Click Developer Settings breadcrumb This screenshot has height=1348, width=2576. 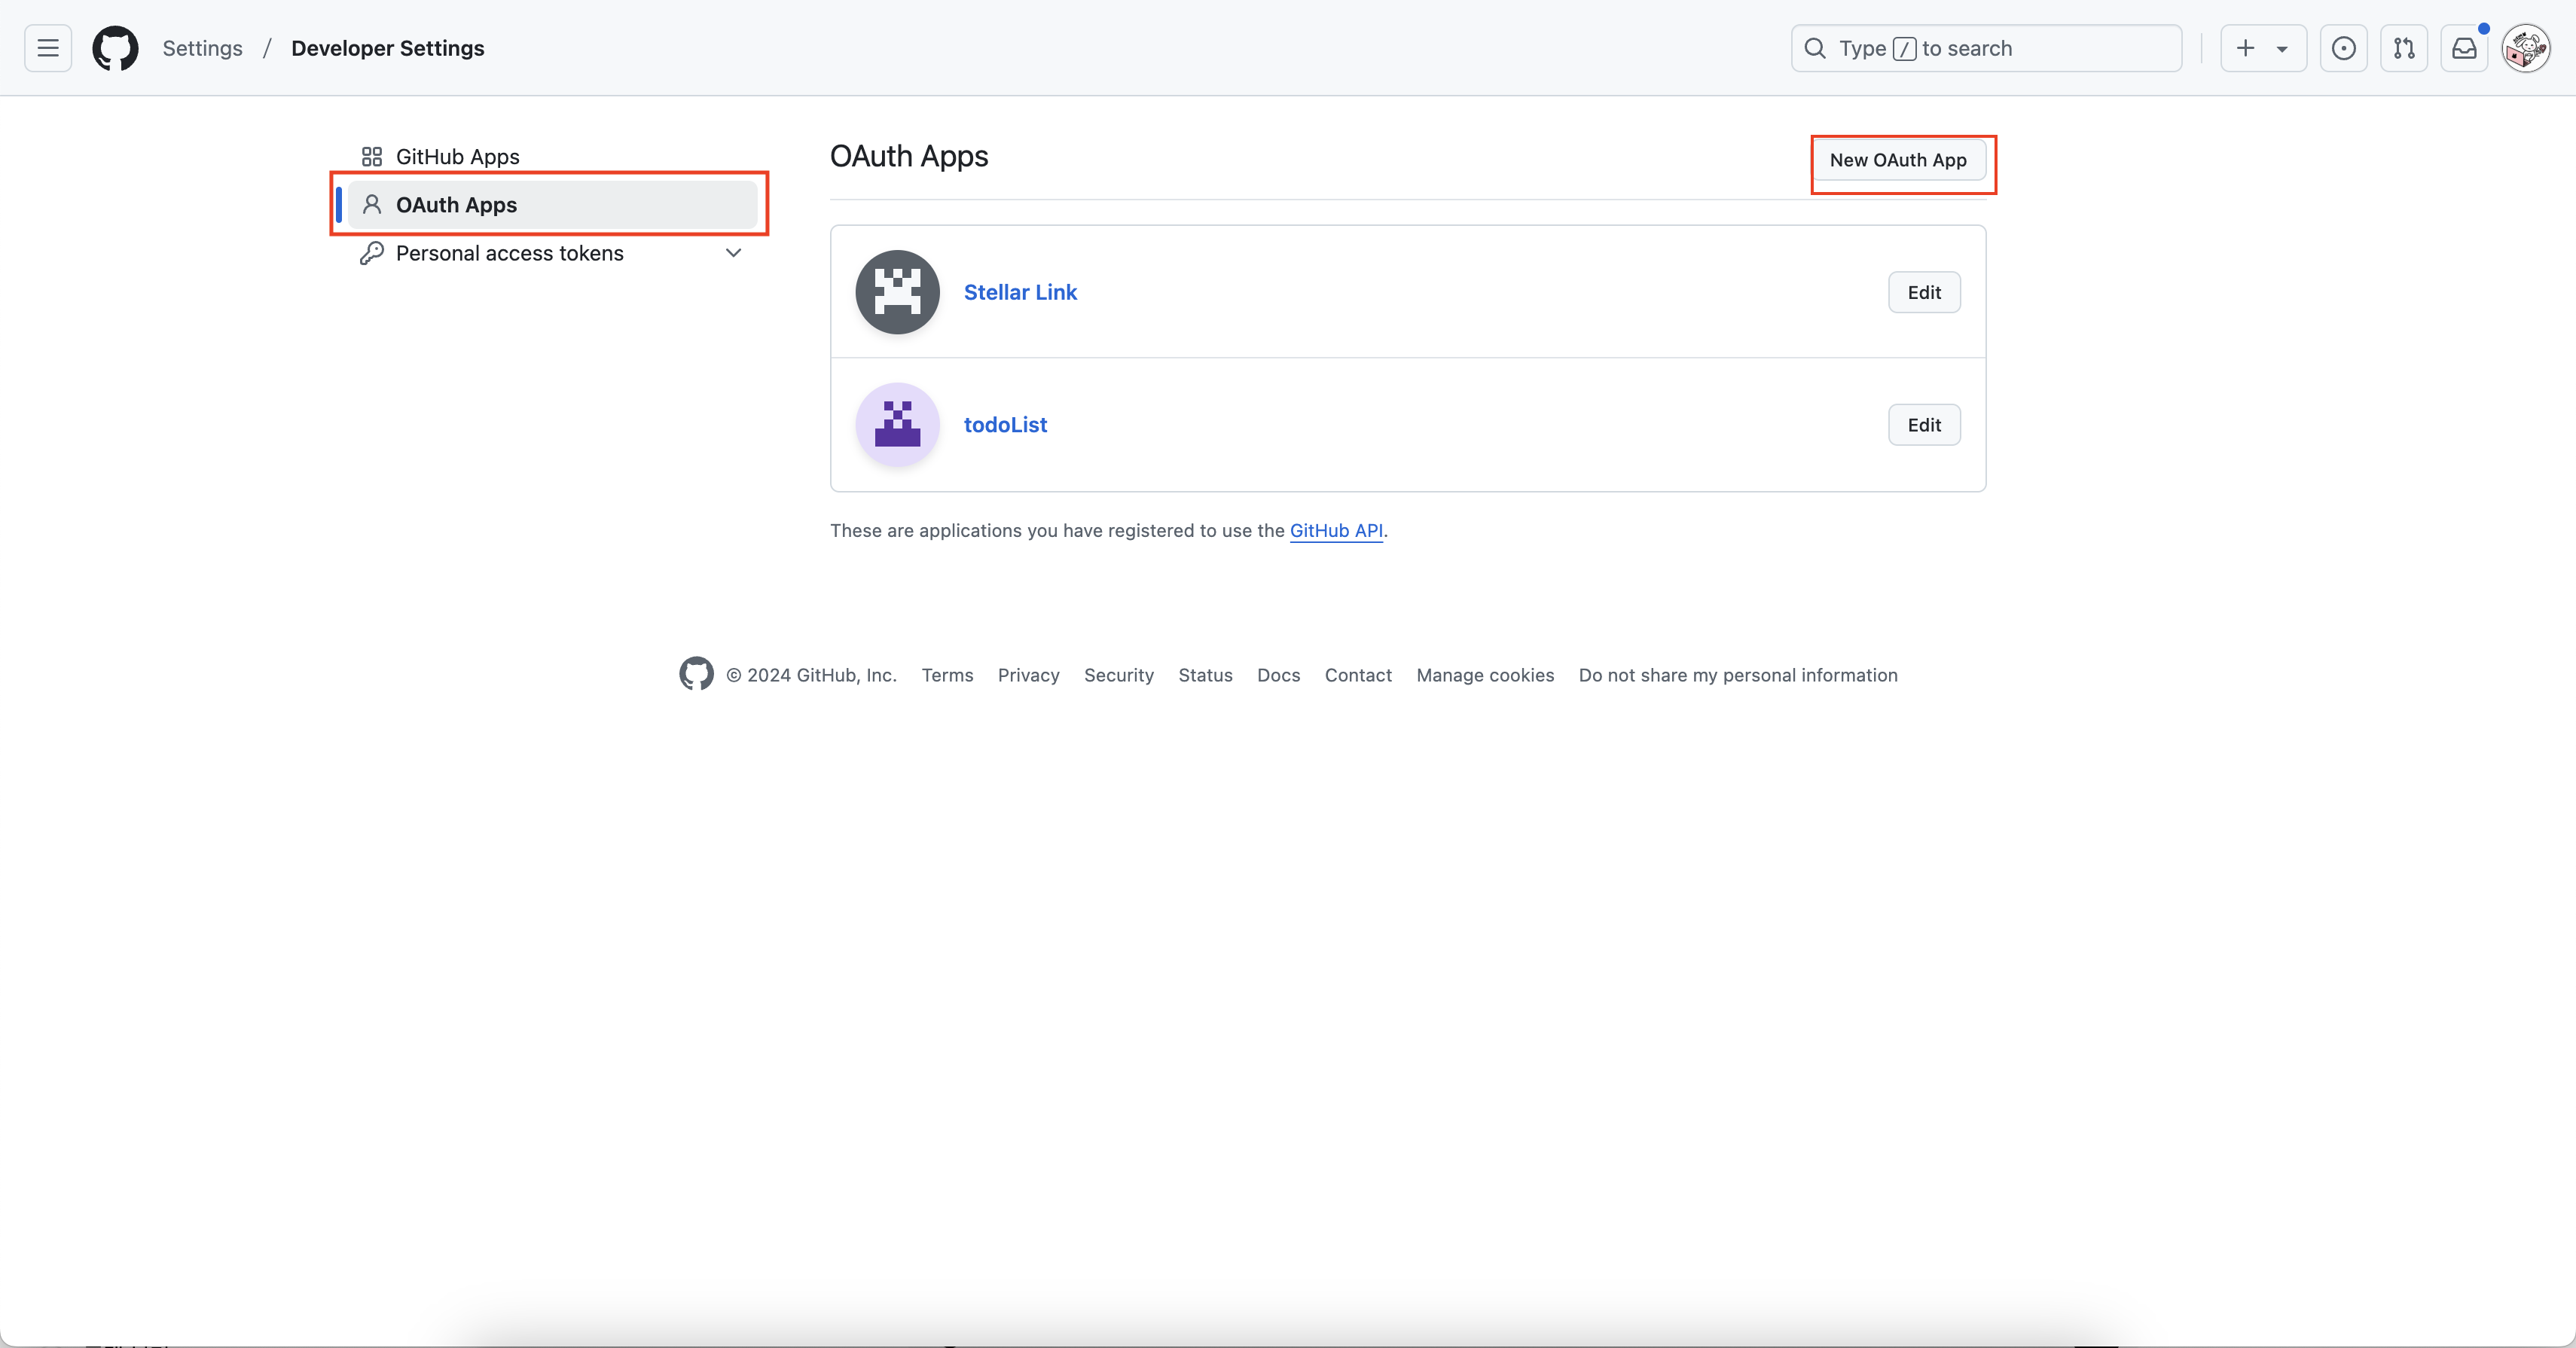pyautogui.click(x=387, y=48)
